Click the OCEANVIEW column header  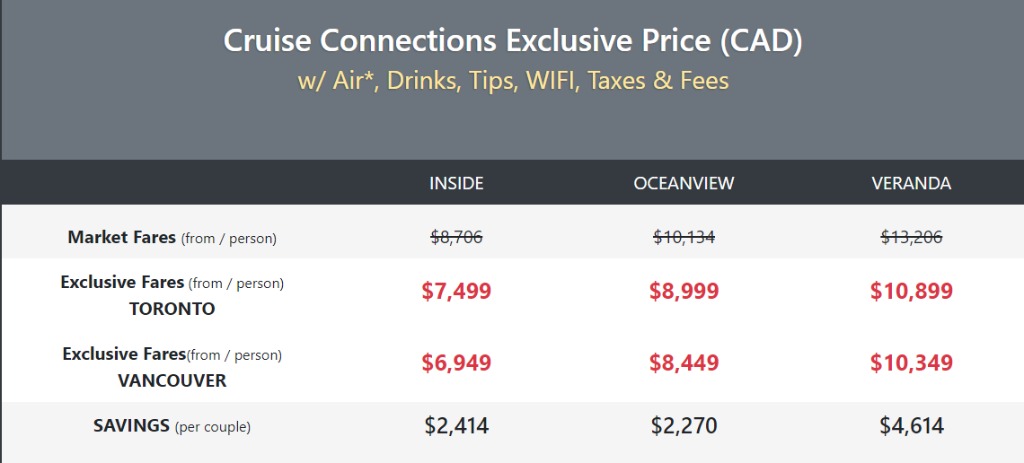pos(684,184)
